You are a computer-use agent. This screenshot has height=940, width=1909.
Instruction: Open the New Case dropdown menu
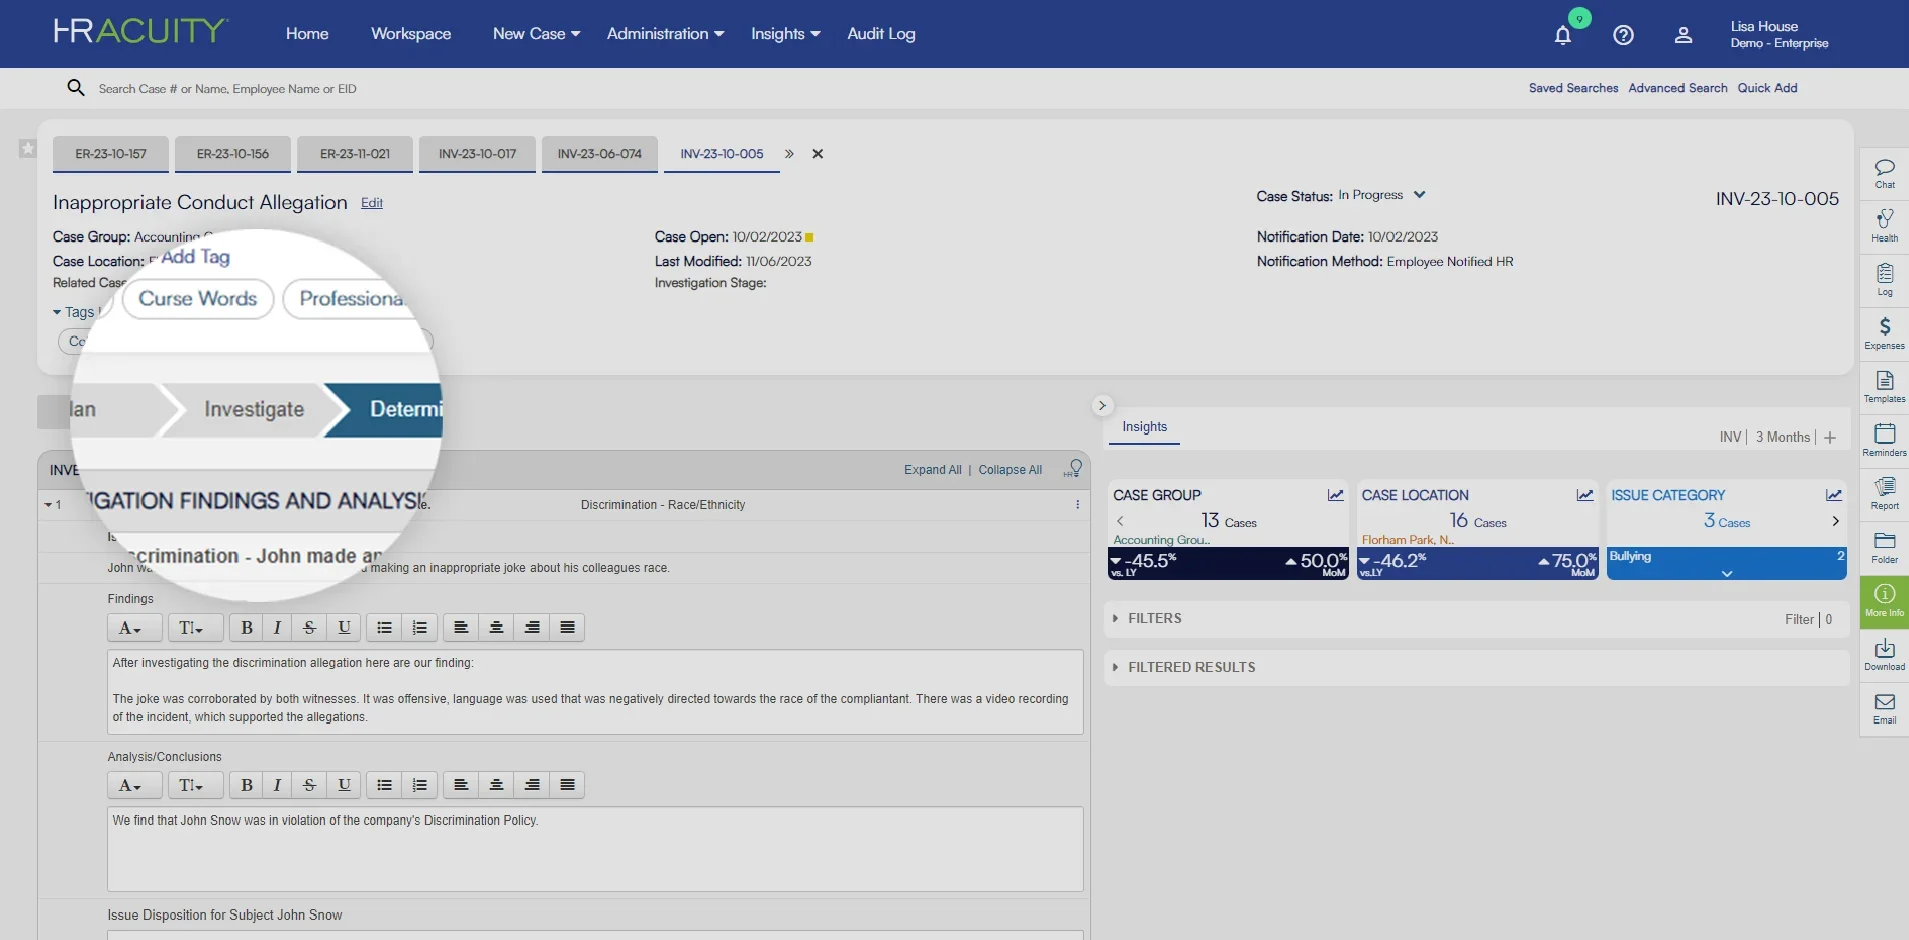[x=536, y=34]
